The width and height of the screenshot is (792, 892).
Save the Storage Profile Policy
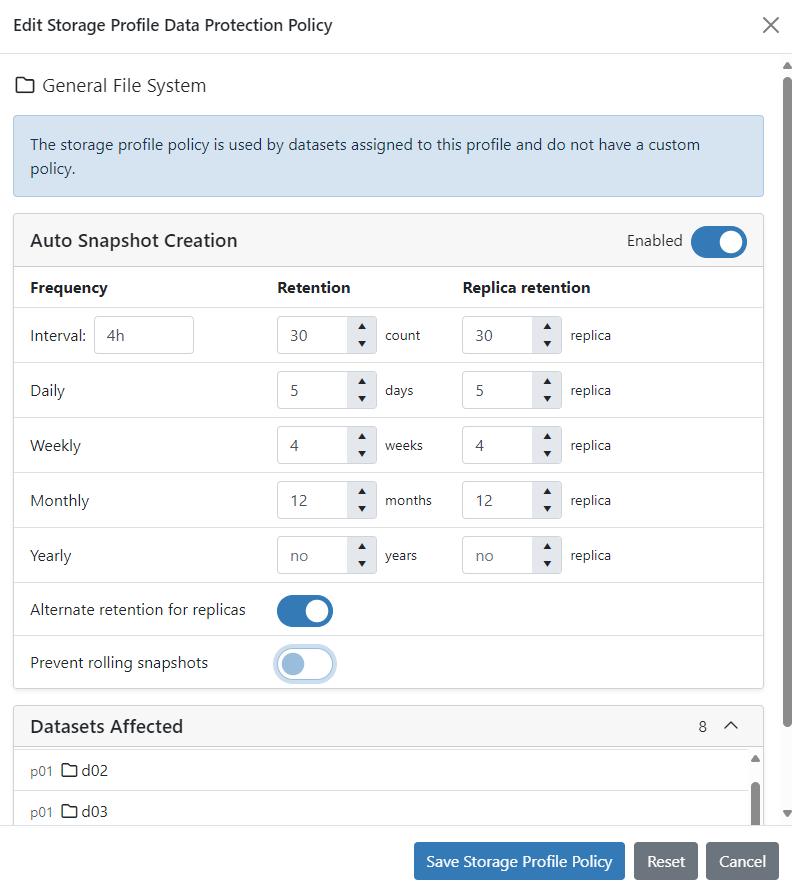[x=518, y=861]
